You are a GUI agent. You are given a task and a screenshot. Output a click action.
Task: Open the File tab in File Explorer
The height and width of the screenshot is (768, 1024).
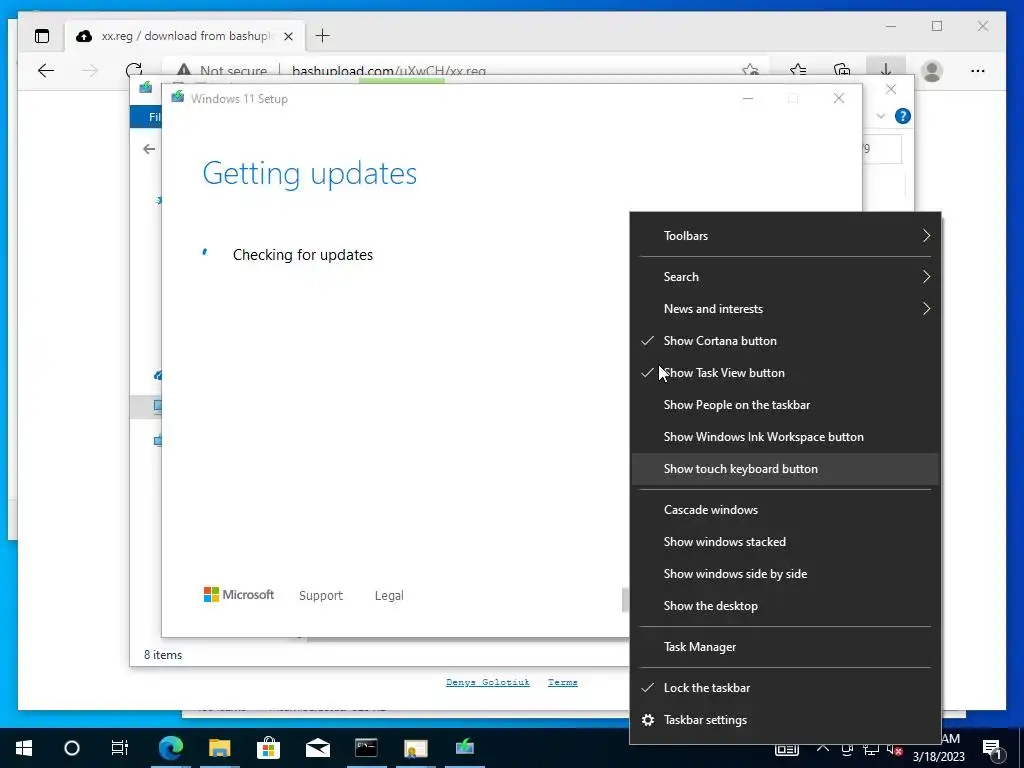[x=148, y=117]
